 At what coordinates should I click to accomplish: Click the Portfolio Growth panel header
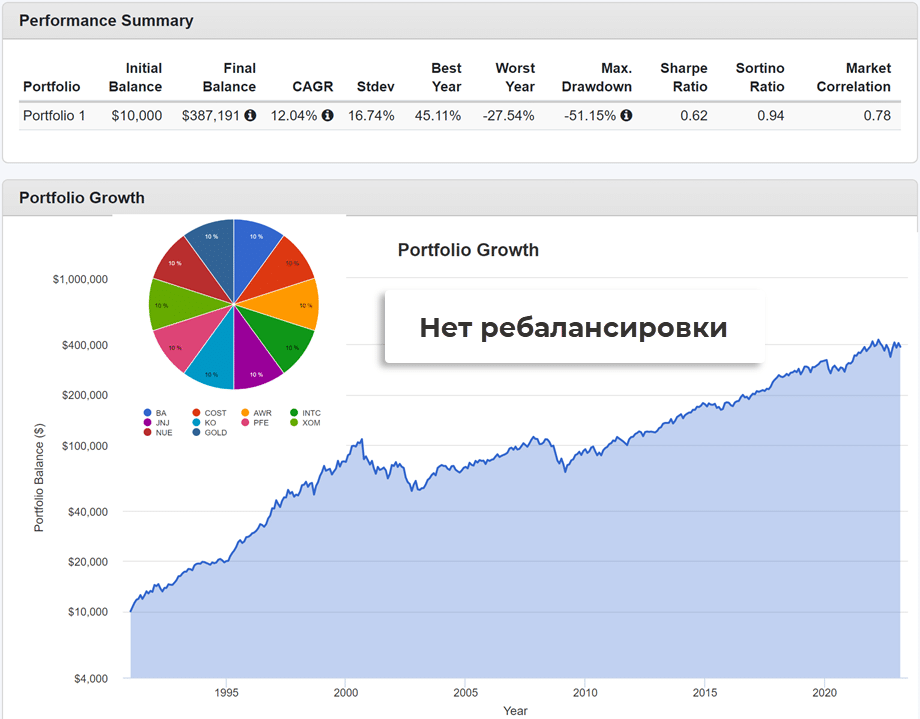(x=82, y=198)
